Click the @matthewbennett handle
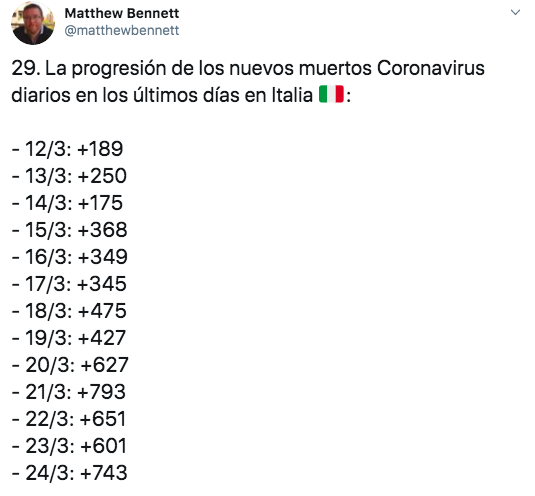This screenshot has height=496, width=535. 122,30
